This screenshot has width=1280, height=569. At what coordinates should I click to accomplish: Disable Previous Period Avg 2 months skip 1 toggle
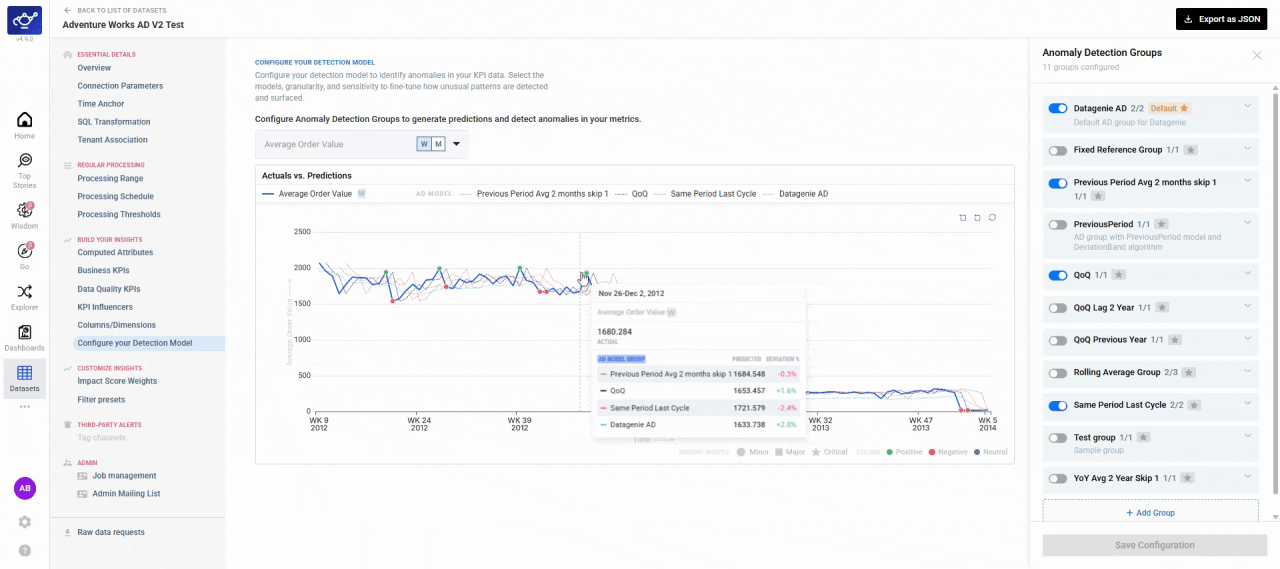pos(1057,183)
